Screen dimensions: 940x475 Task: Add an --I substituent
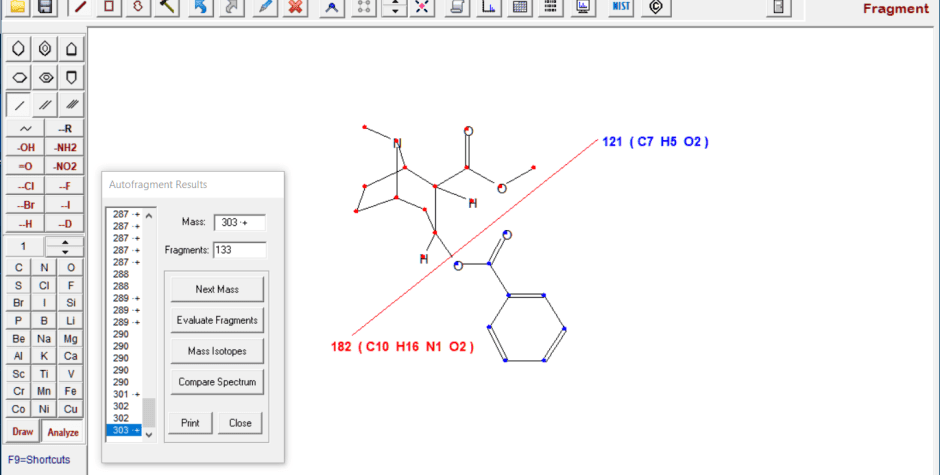(x=65, y=205)
